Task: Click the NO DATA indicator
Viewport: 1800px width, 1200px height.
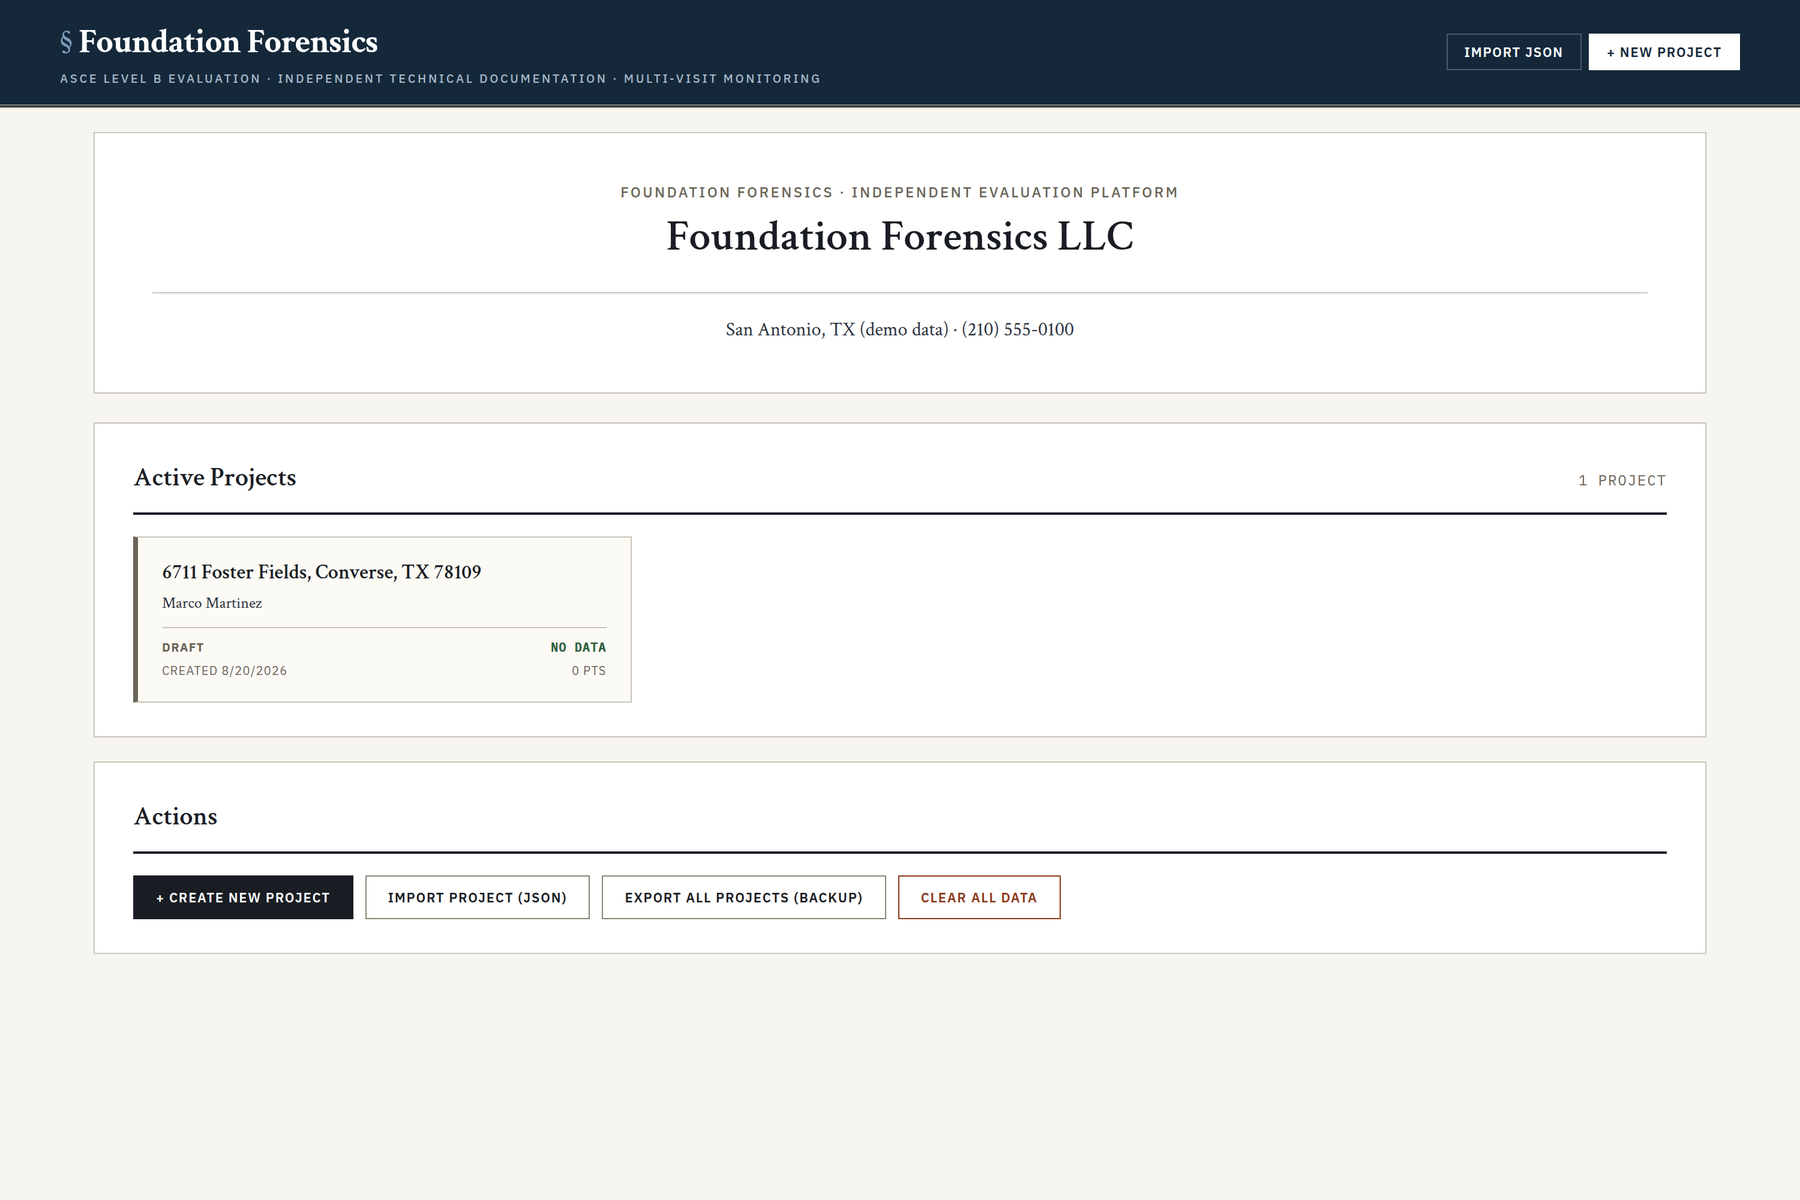Action: 578,647
